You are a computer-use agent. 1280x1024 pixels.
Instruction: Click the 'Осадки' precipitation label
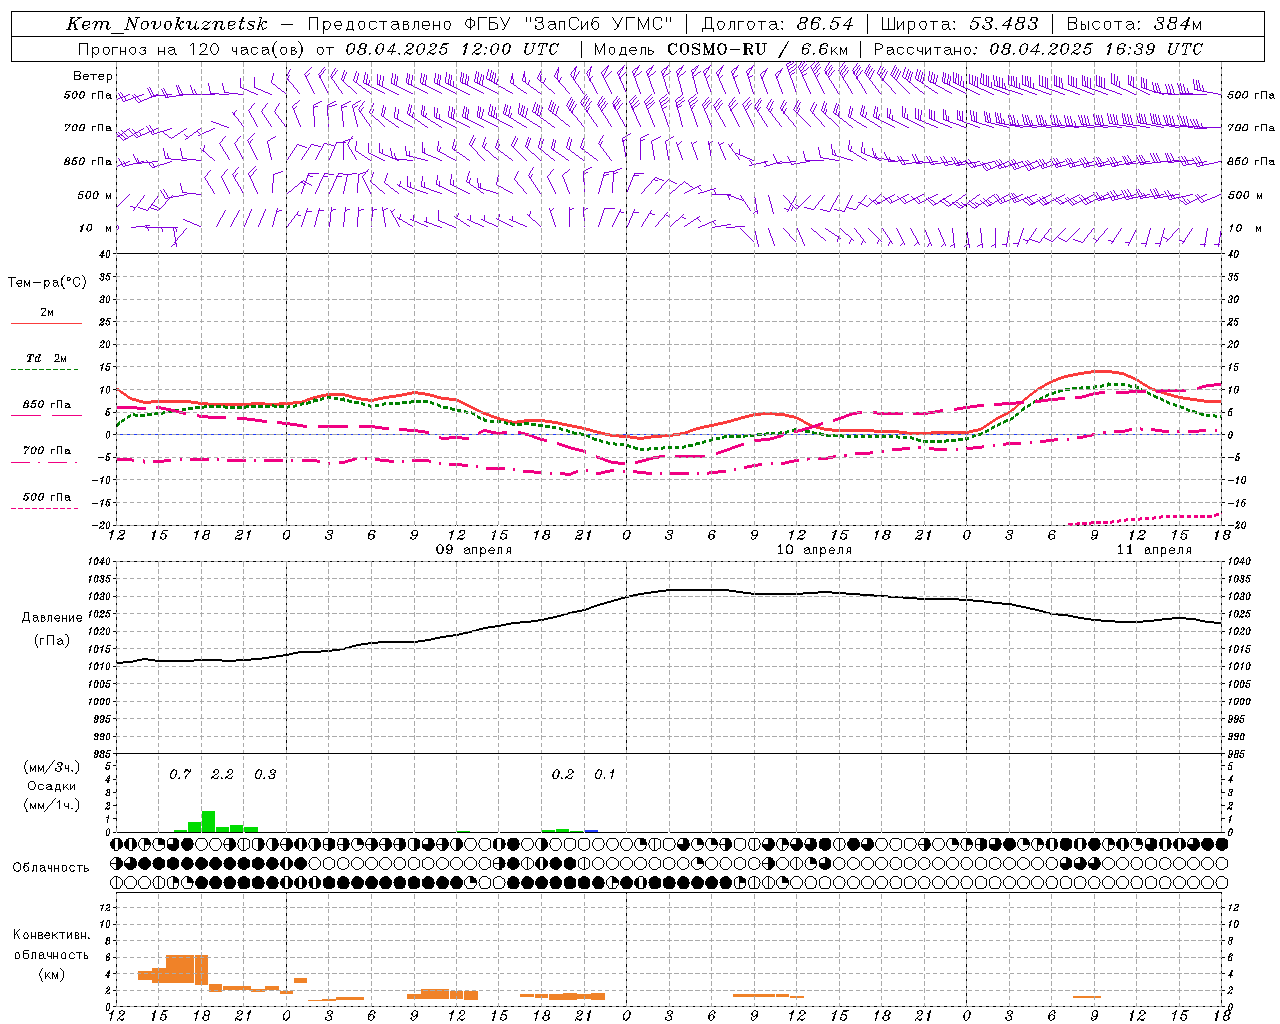(x=50, y=786)
